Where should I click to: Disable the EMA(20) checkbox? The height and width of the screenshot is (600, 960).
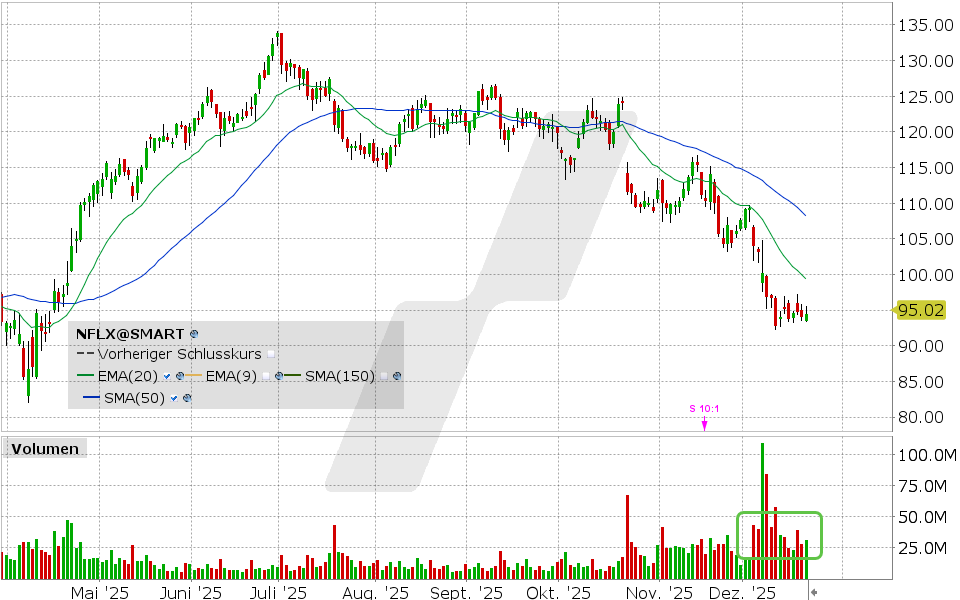pos(166,376)
